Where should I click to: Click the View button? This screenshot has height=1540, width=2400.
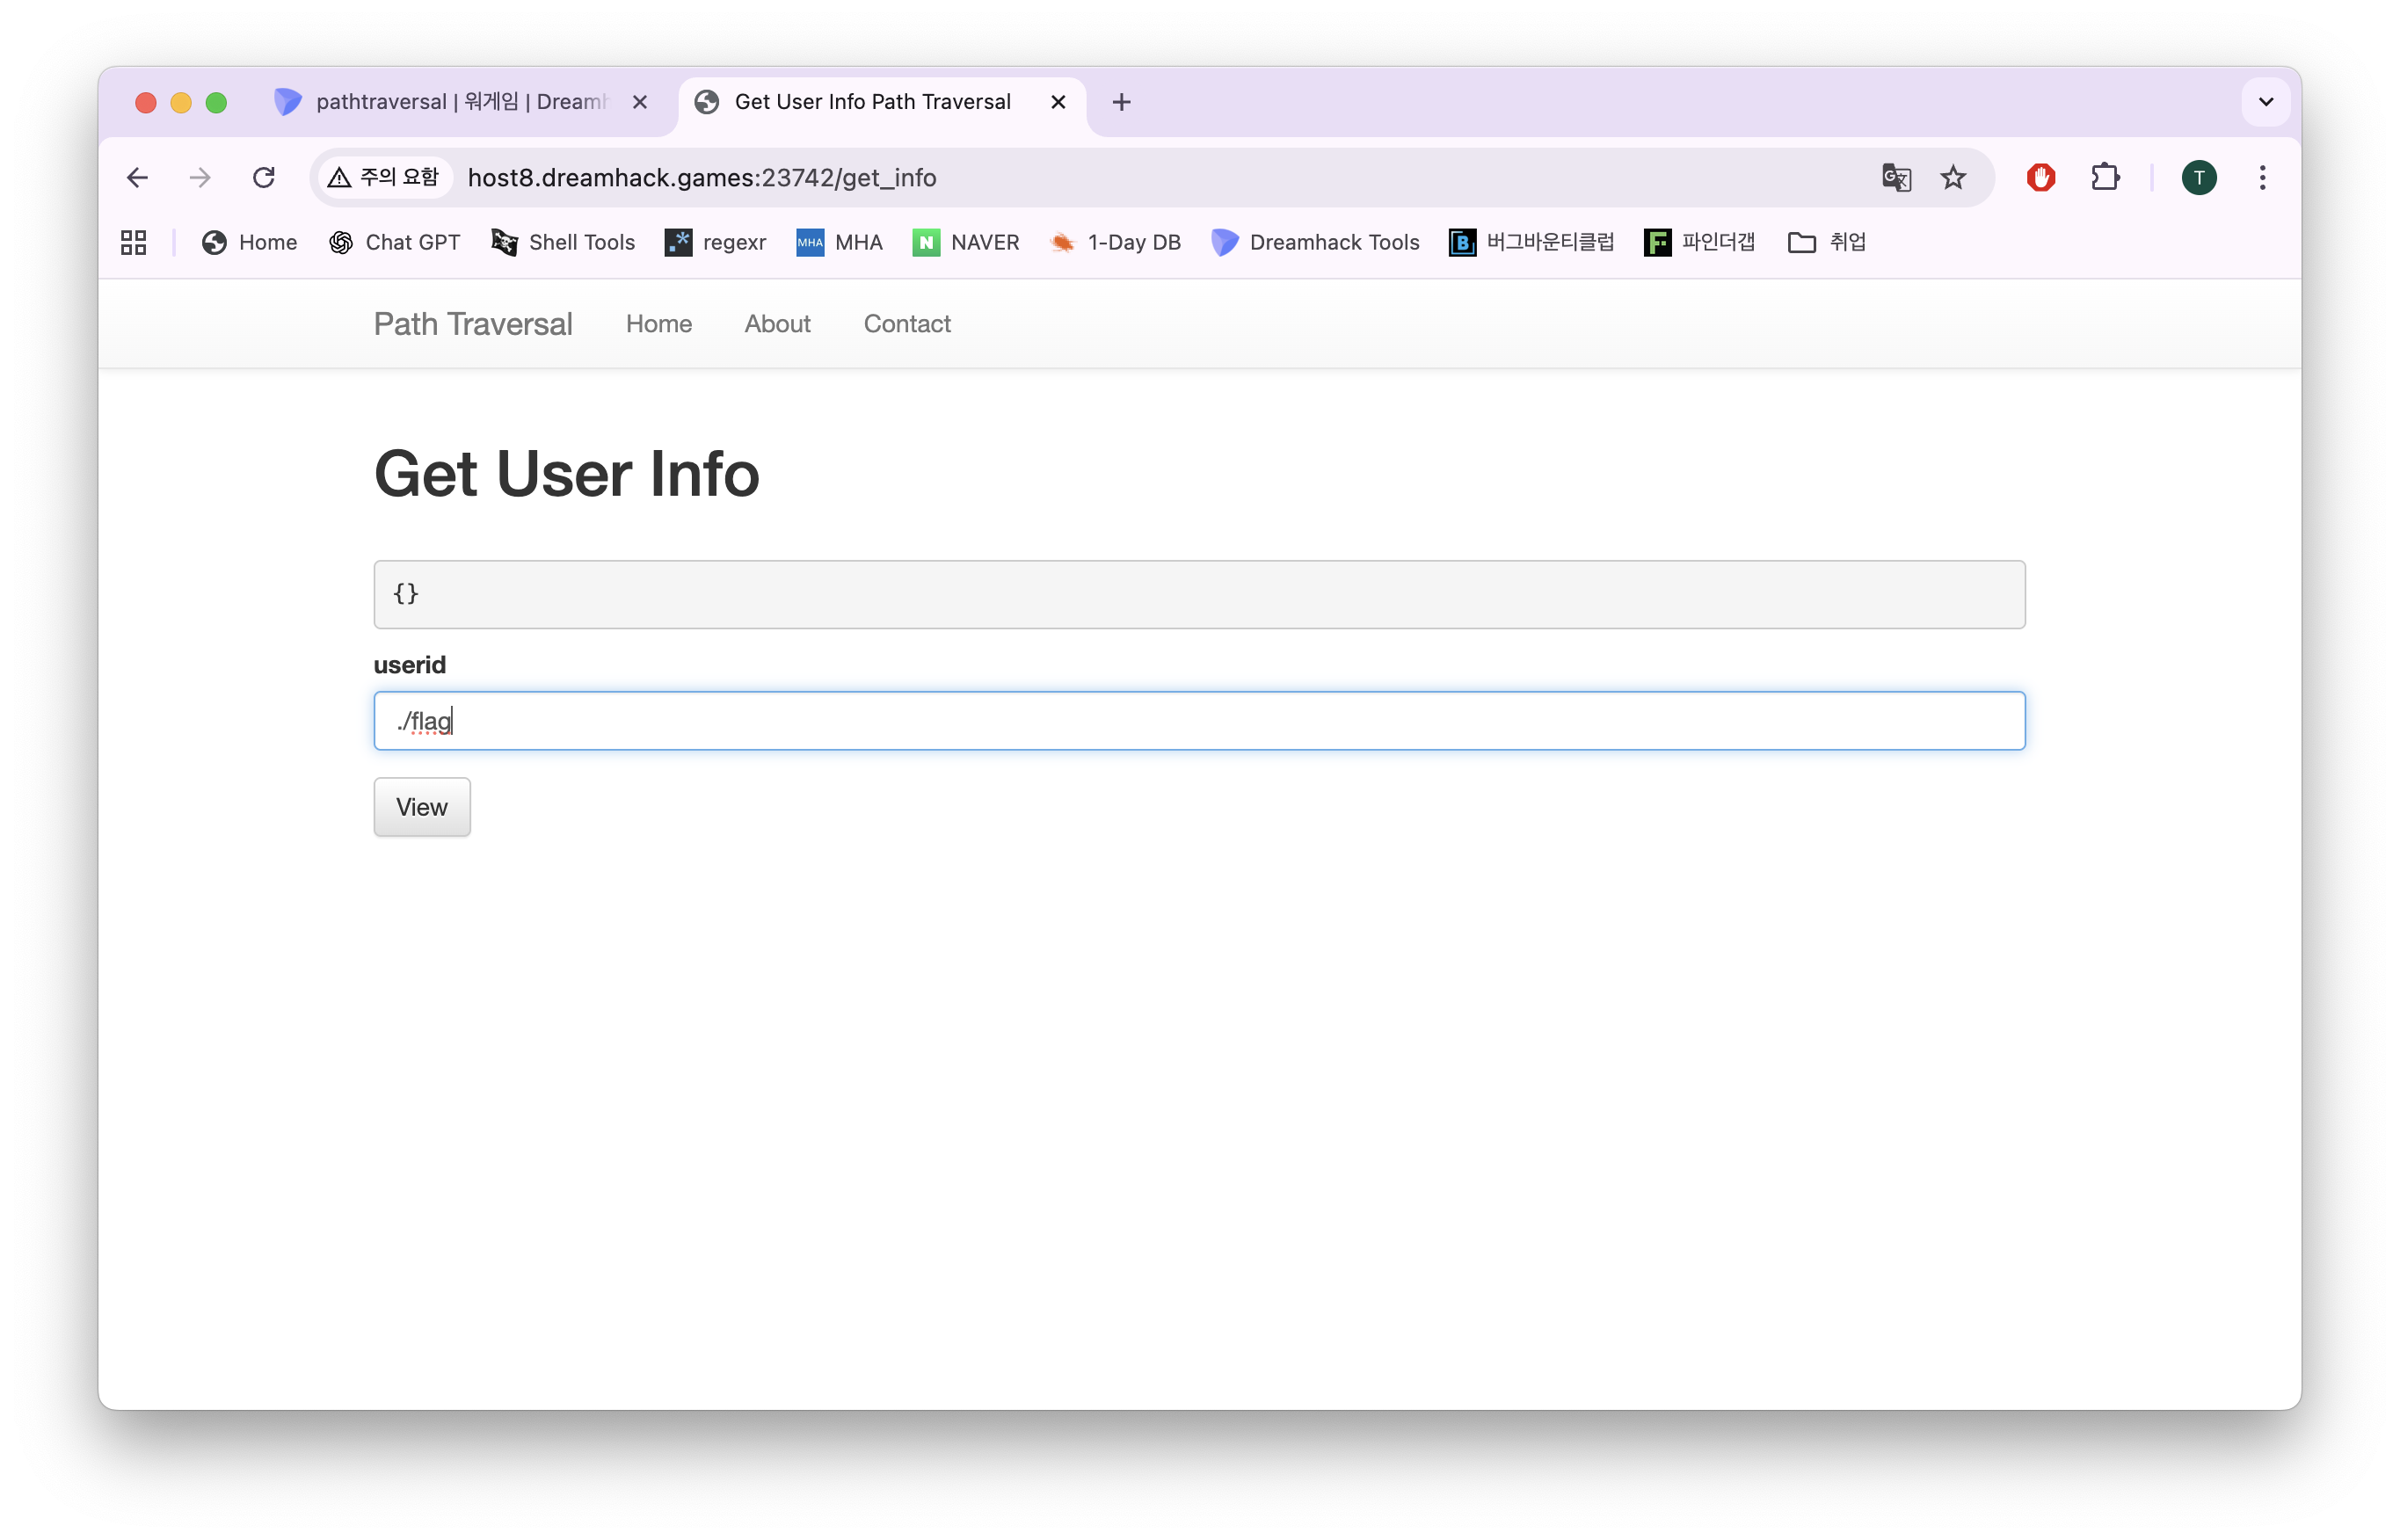coord(421,807)
